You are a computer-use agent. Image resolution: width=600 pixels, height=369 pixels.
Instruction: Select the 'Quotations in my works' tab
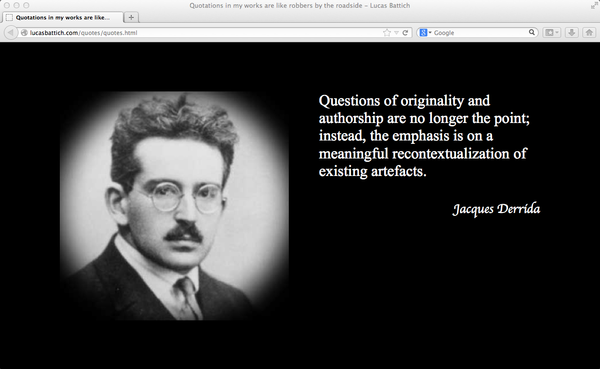point(63,17)
